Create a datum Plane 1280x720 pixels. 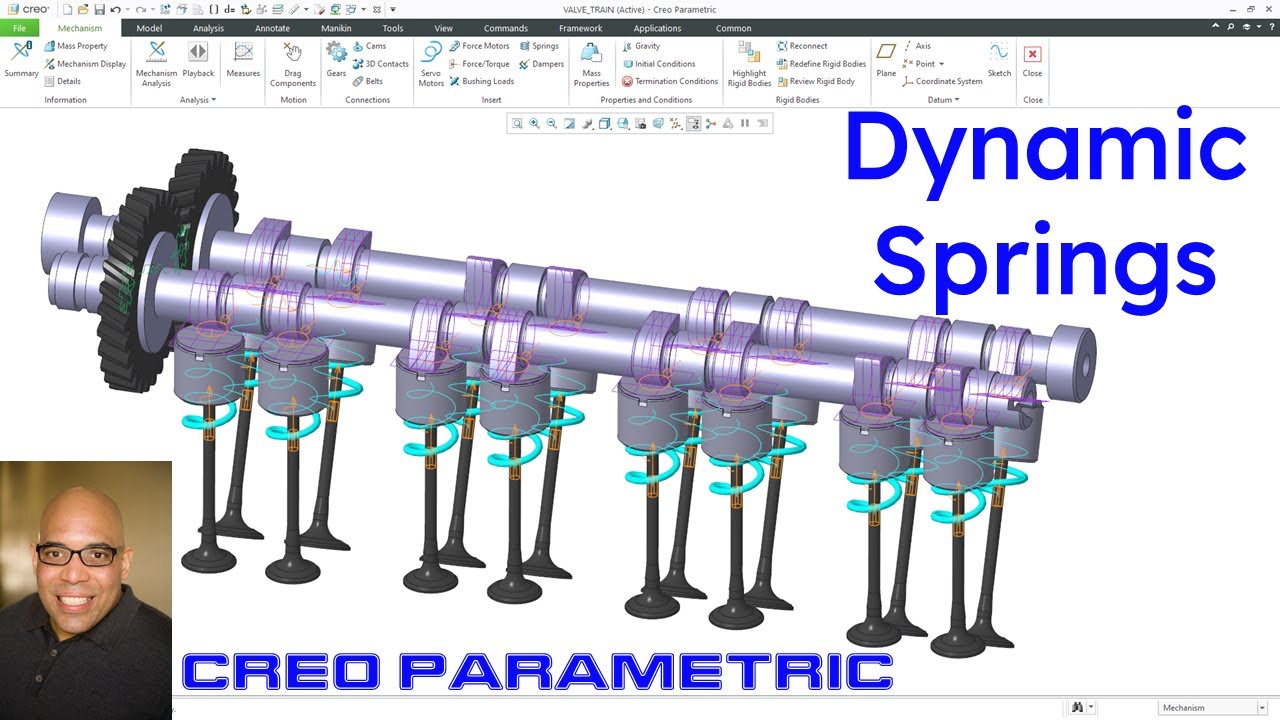pos(886,61)
